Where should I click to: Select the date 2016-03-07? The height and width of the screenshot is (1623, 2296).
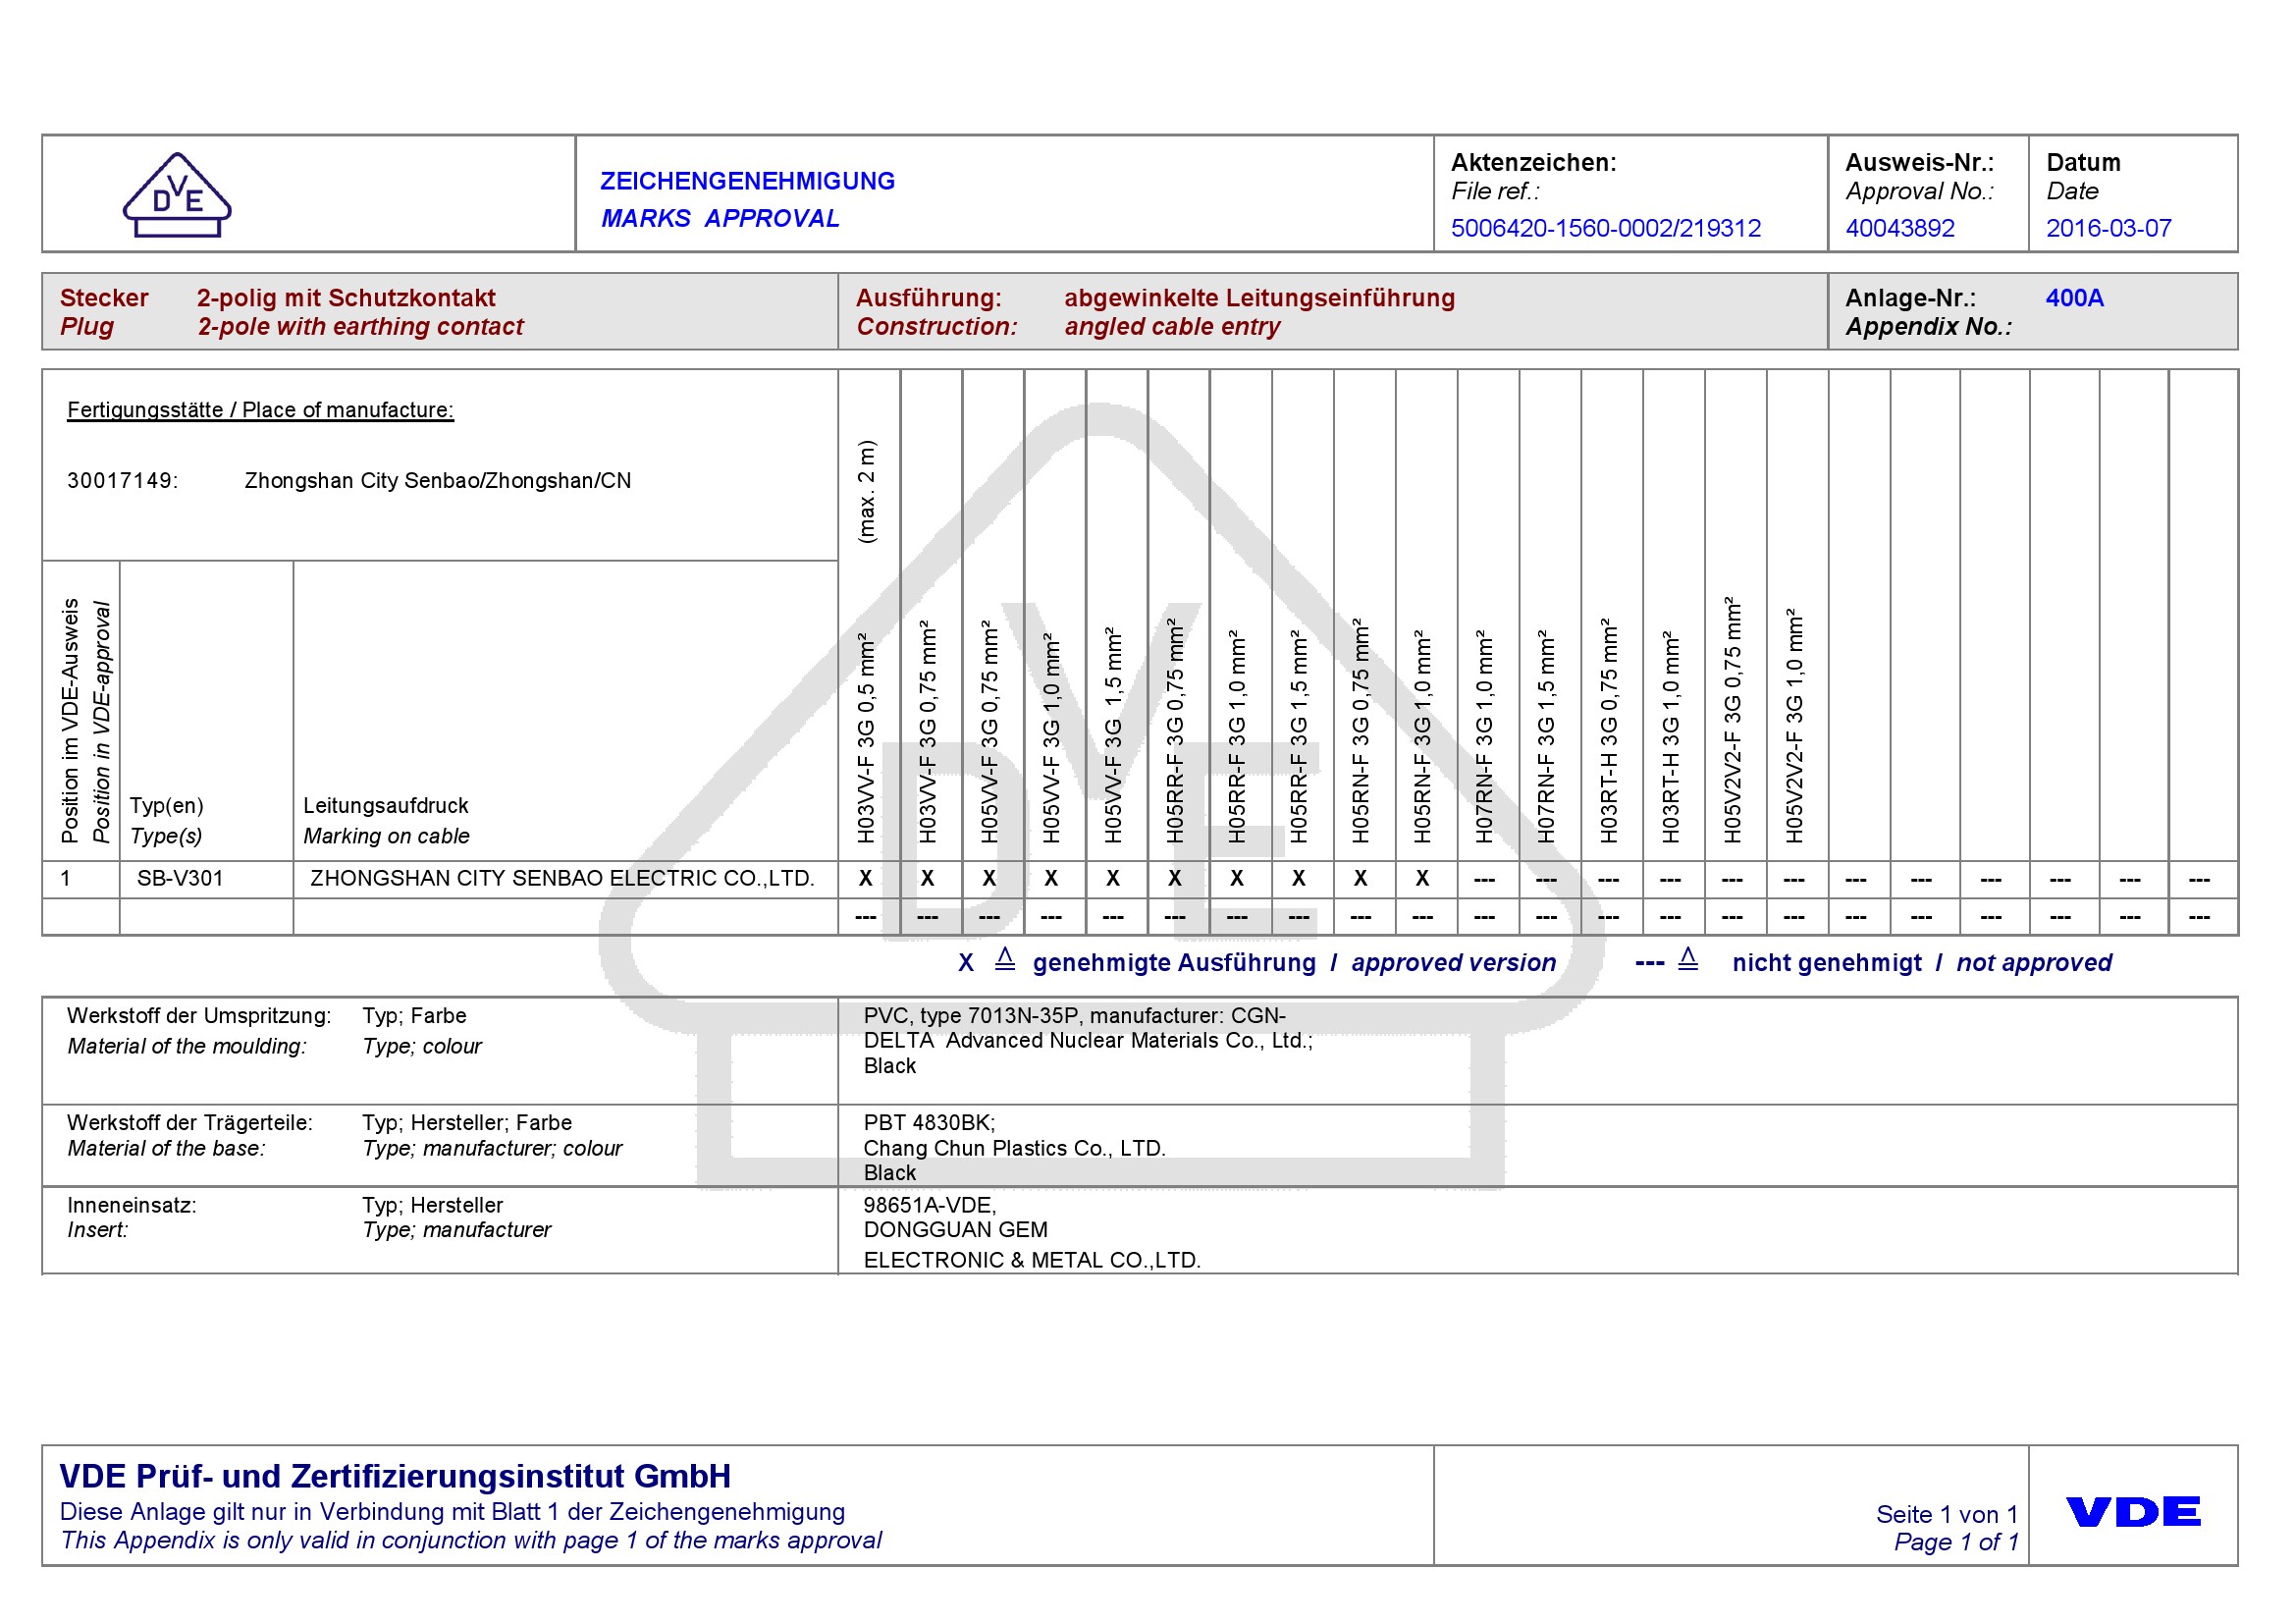click(x=2108, y=228)
